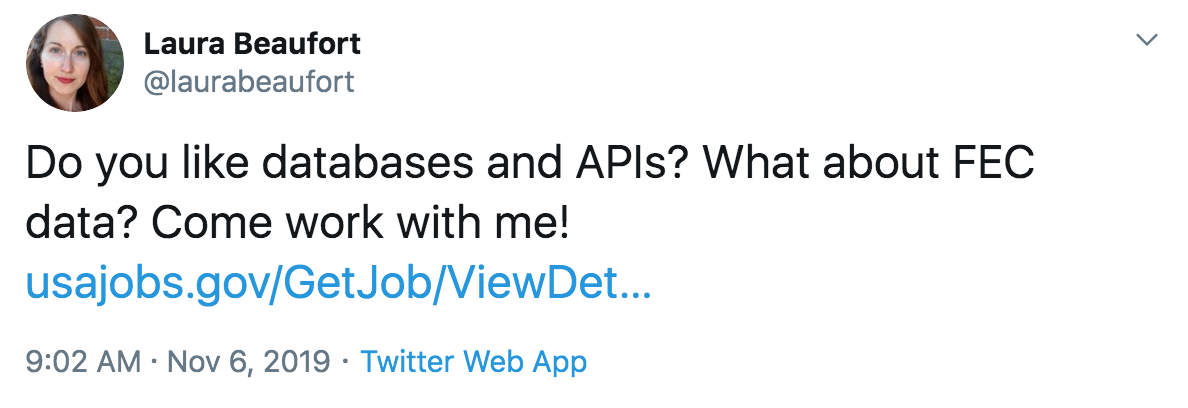Screen dimensions: 1188x408
Task: Show more actions via the top-right caret
Action: [1148, 39]
